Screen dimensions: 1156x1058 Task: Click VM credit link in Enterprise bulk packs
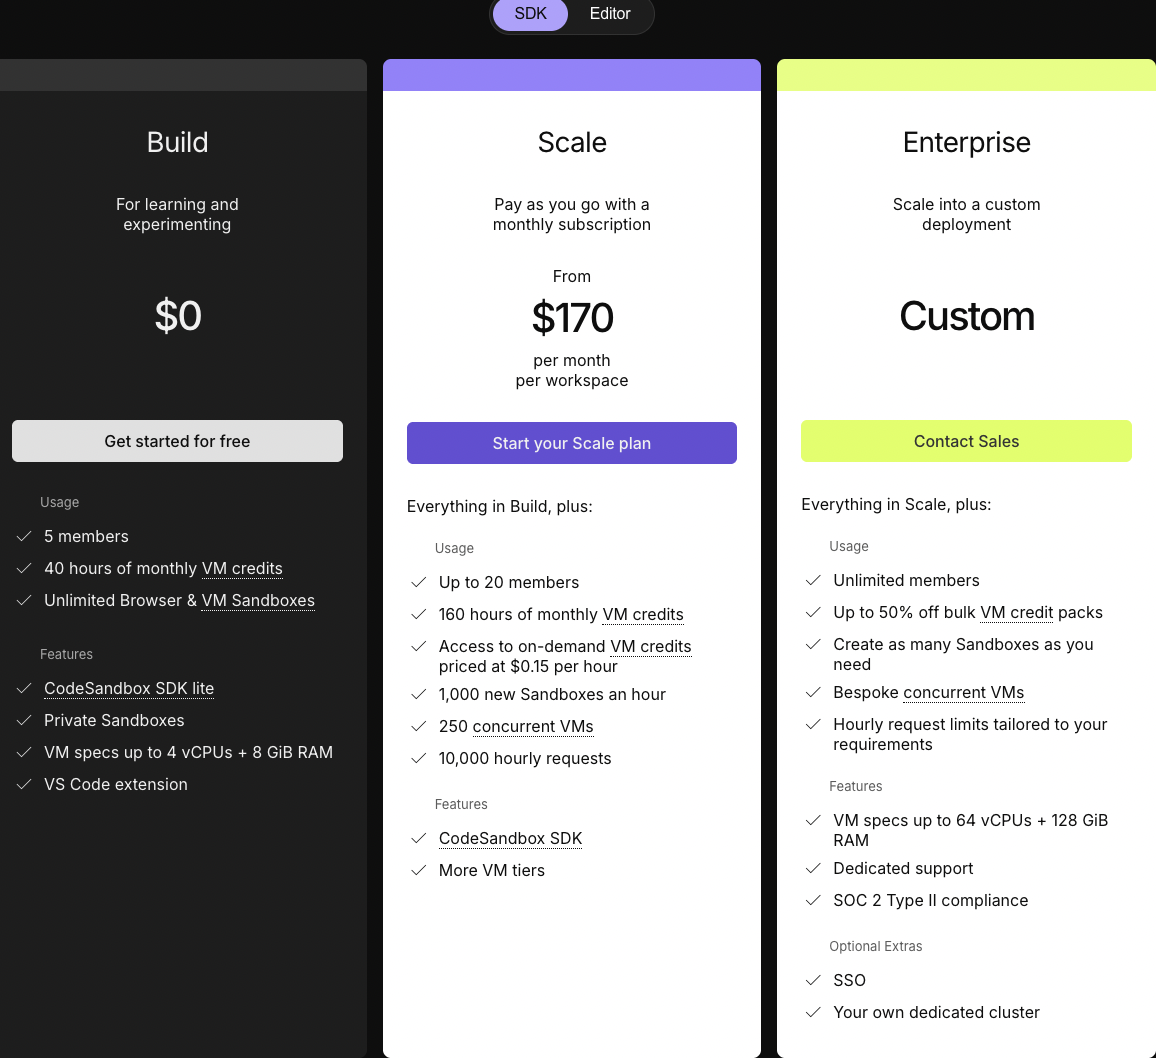click(x=1017, y=612)
